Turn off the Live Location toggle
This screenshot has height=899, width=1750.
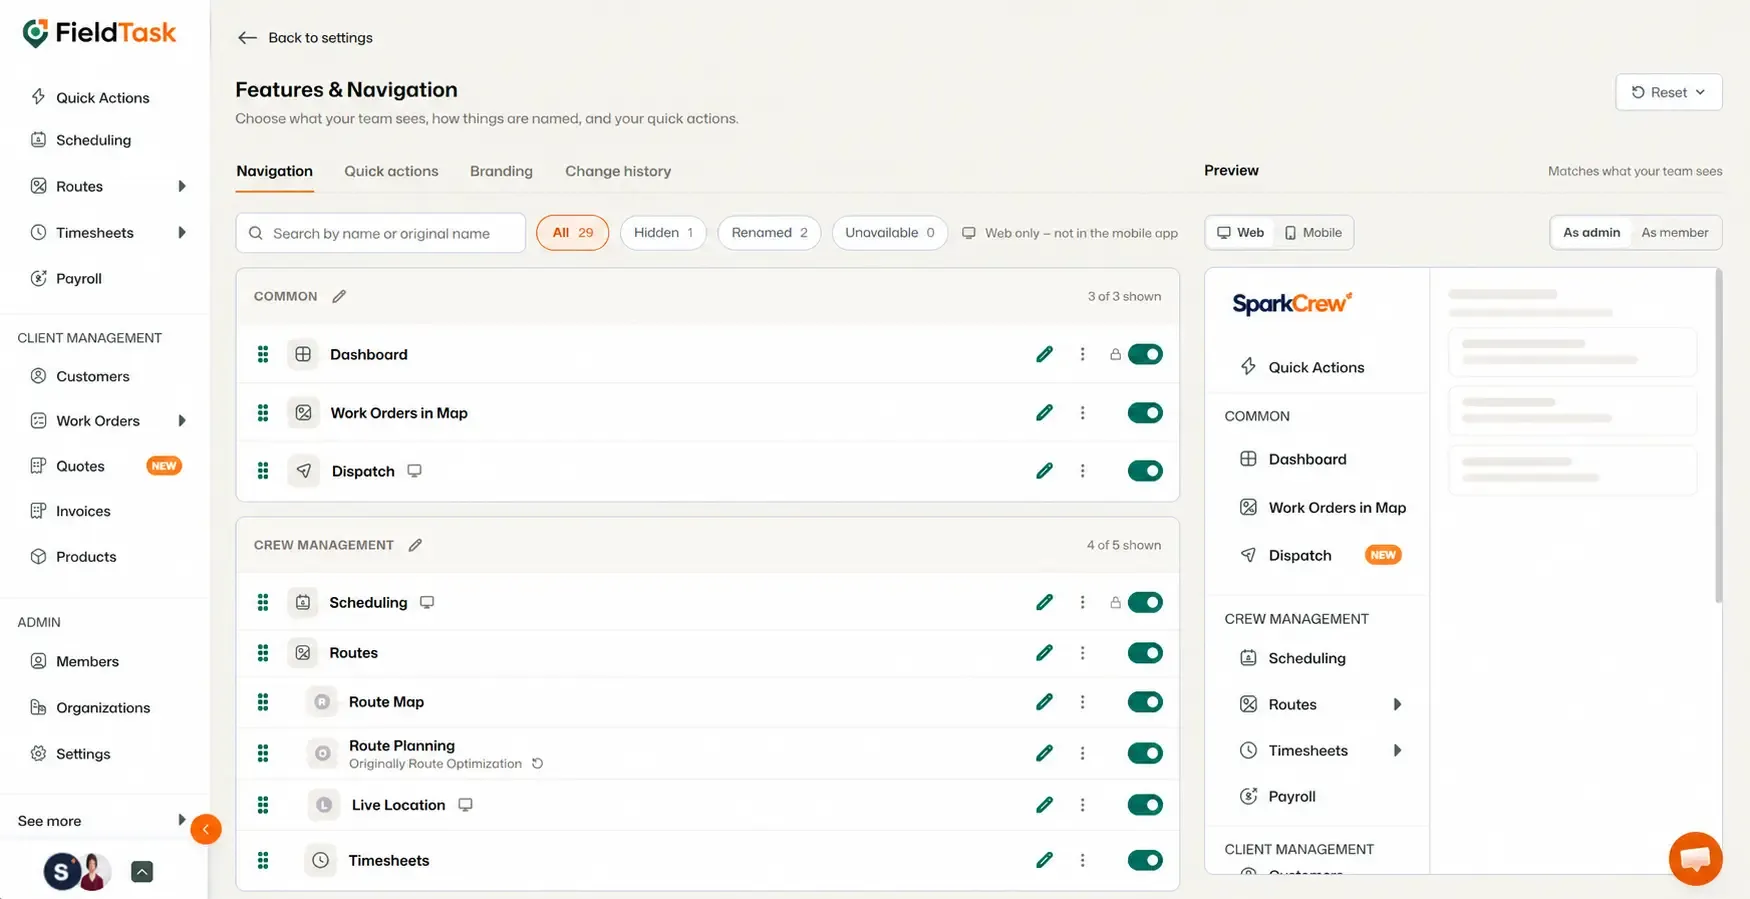pos(1145,805)
